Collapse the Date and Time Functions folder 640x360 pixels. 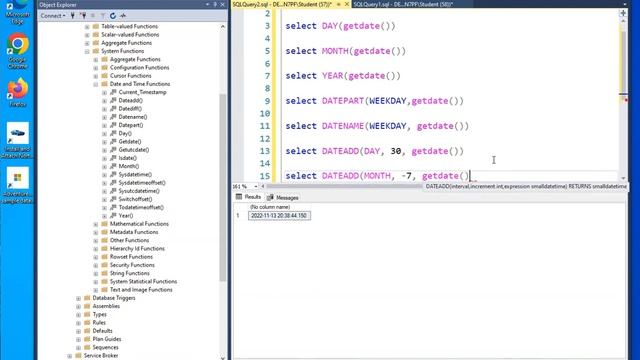coord(96,84)
